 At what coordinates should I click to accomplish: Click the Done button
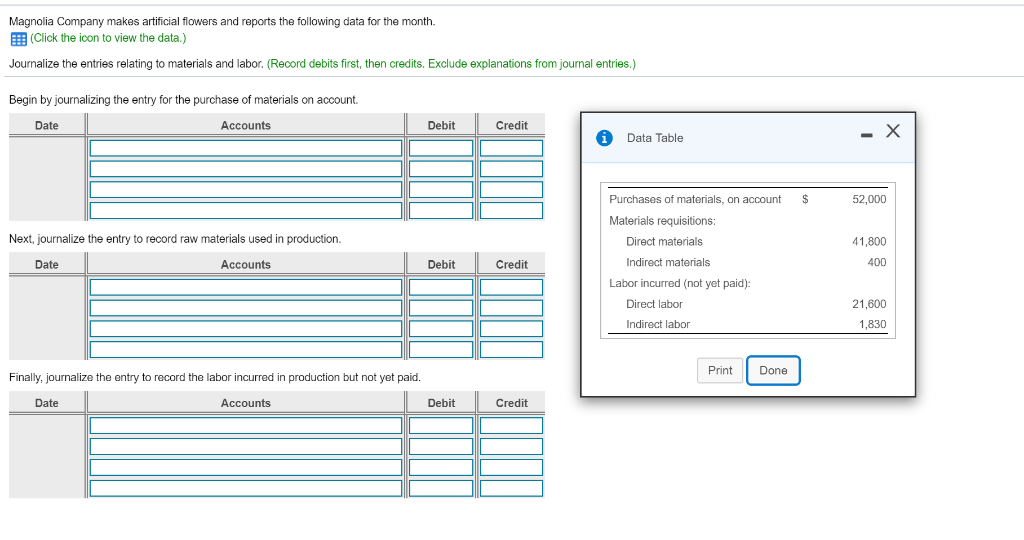click(x=773, y=370)
